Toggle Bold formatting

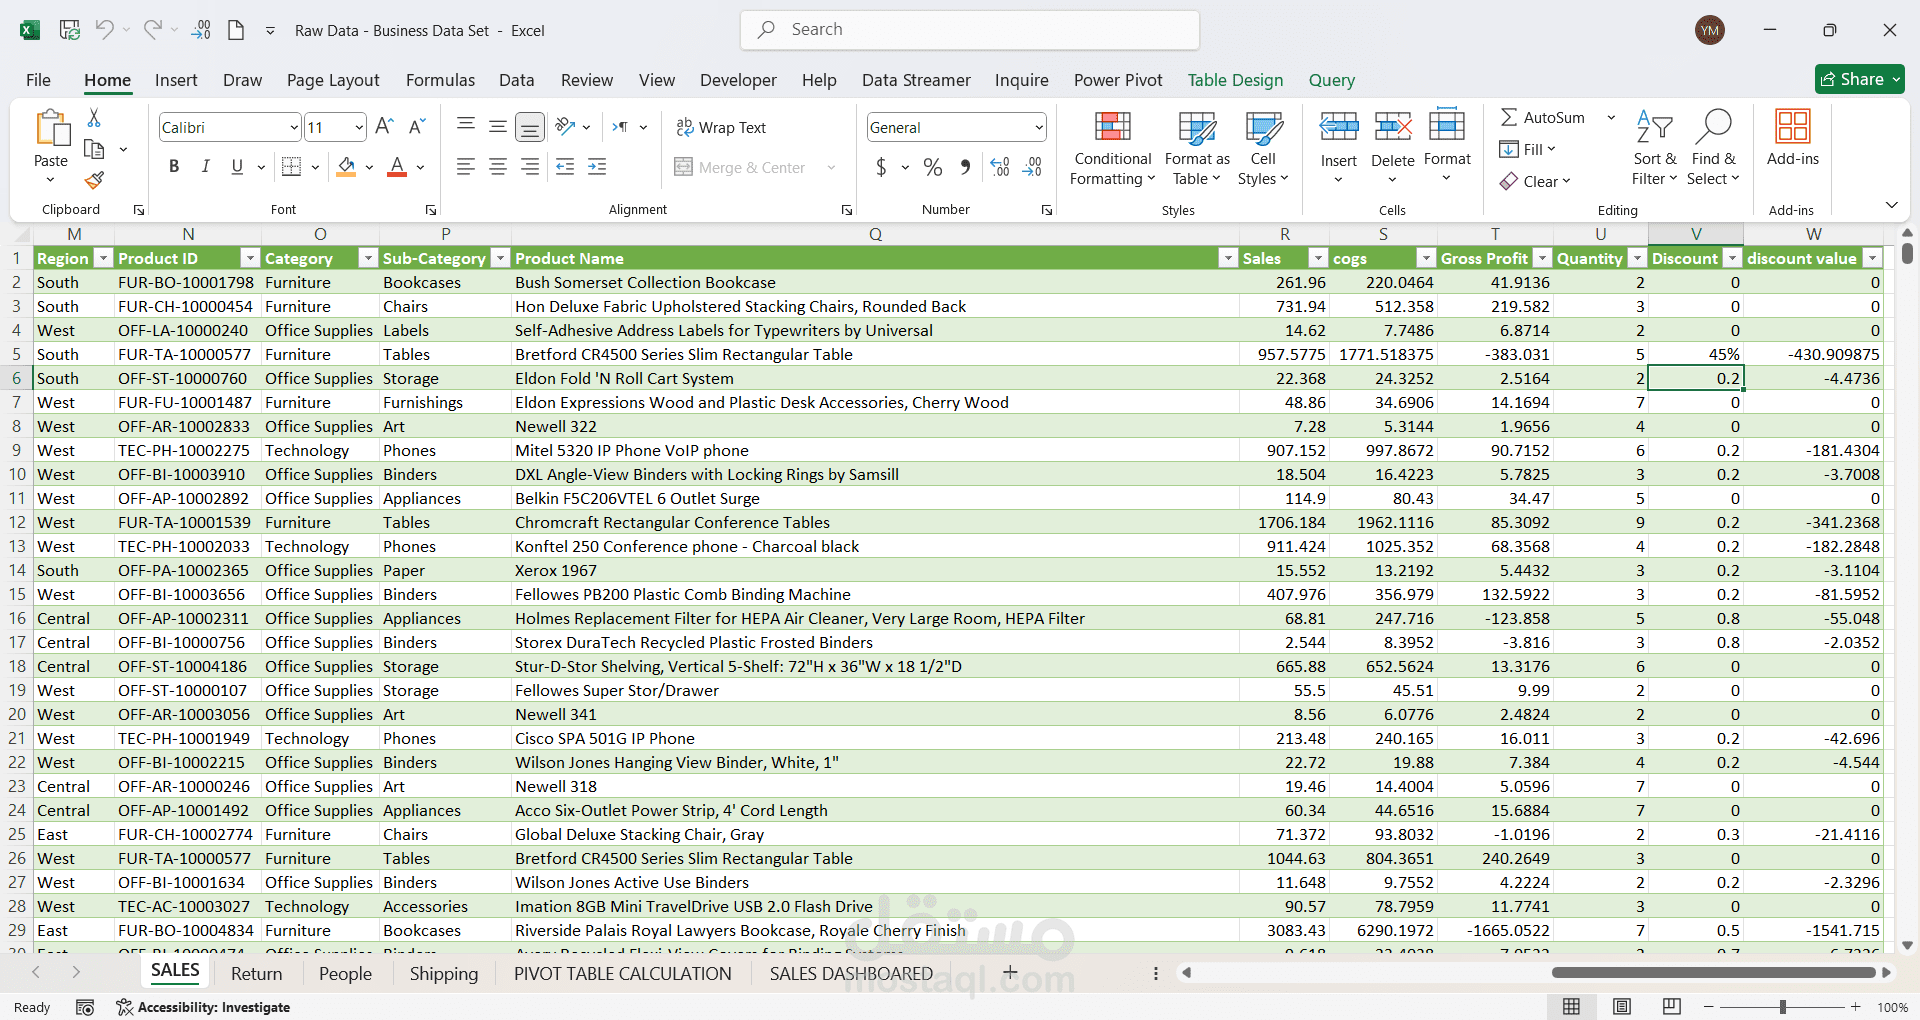tap(174, 167)
